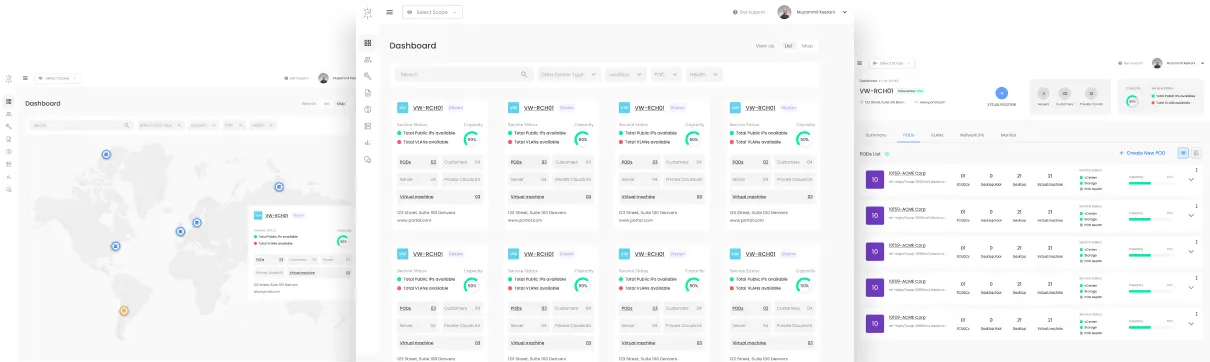Open Health filter in left map window
The width and height of the screenshot is (1210, 362).
click(262, 125)
